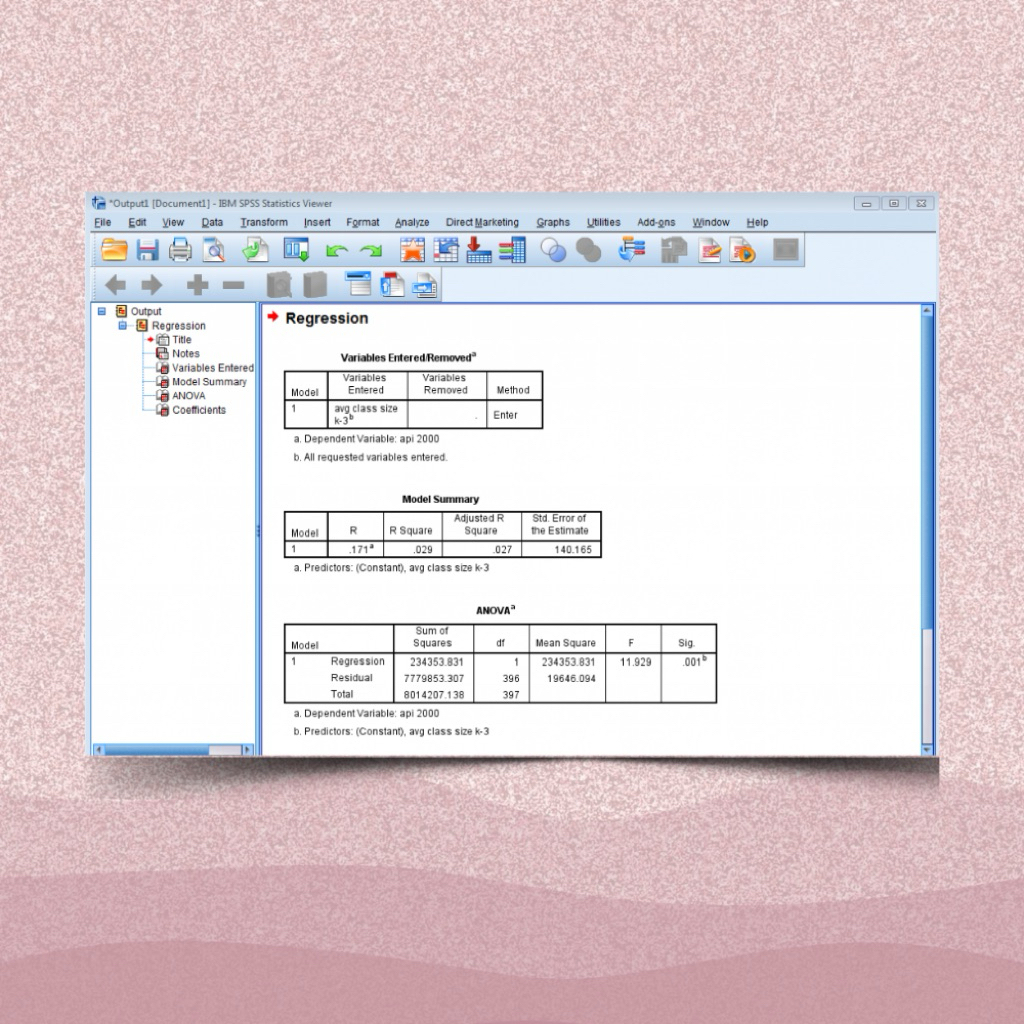This screenshot has height=1024, width=1024.
Task: Click the Regression heading in output pane
Action: [327, 318]
